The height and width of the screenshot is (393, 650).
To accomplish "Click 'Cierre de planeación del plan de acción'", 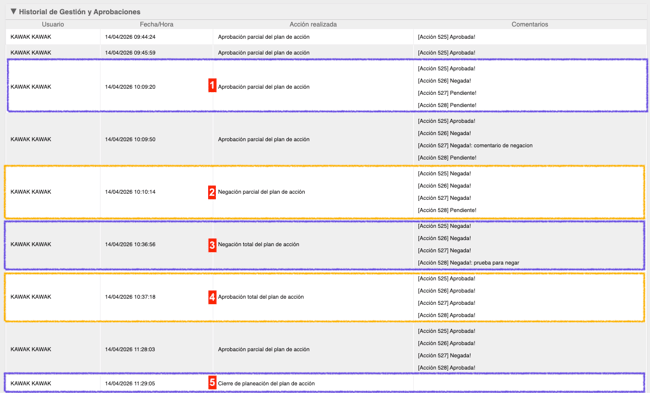I will point(266,383).
